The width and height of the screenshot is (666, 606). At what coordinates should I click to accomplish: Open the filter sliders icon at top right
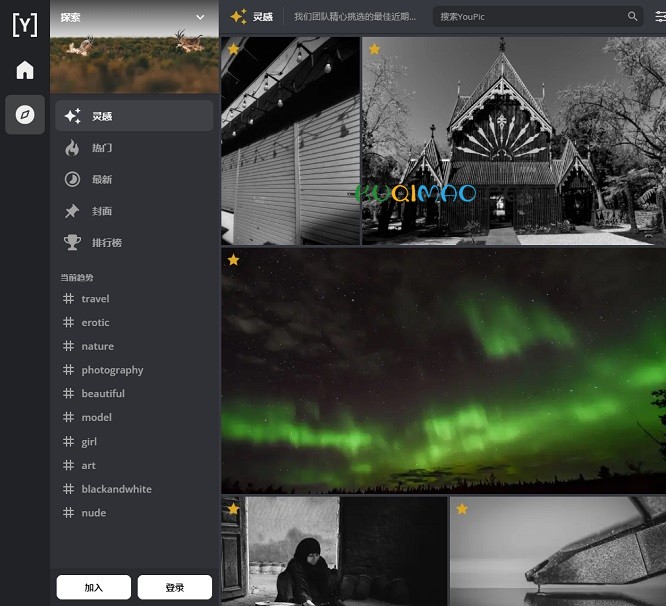660,17
